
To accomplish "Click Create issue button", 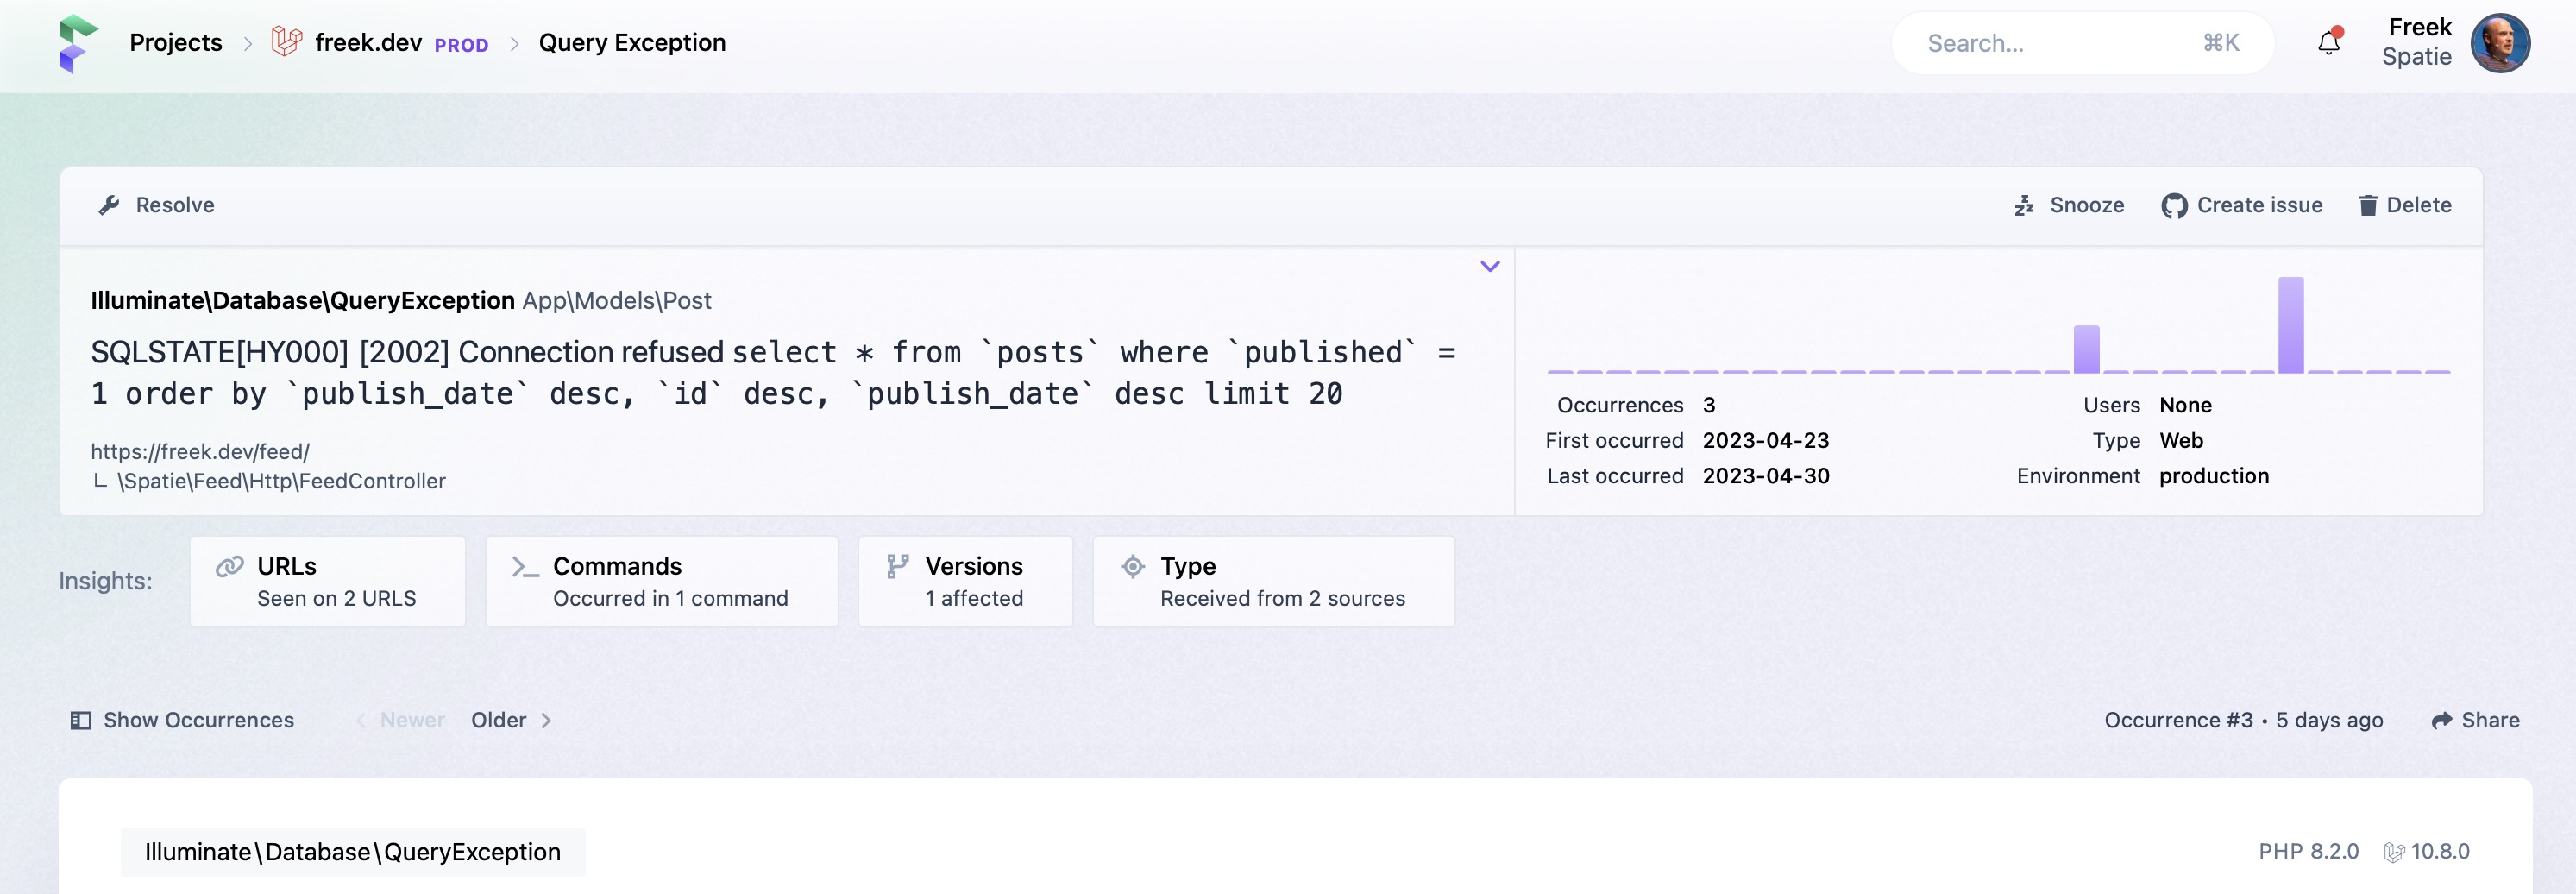I will click(2241, 205).
